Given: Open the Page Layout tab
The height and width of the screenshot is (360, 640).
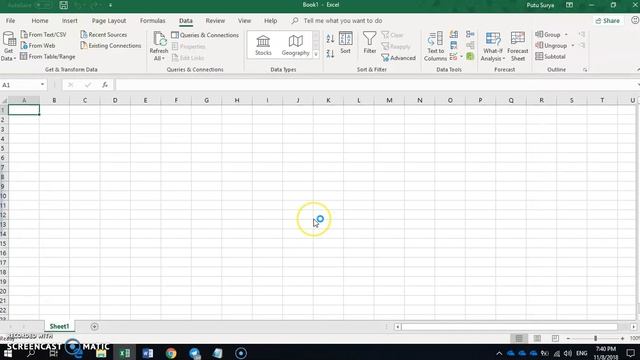Looking at the screenshot, I should tap(109, 20).
